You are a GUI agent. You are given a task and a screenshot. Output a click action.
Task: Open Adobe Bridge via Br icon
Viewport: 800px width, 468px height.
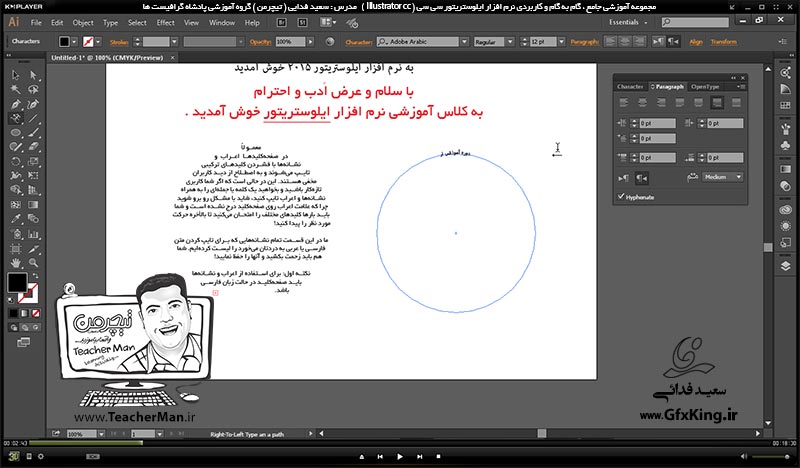pyautogui.click(x=281, y=22)
